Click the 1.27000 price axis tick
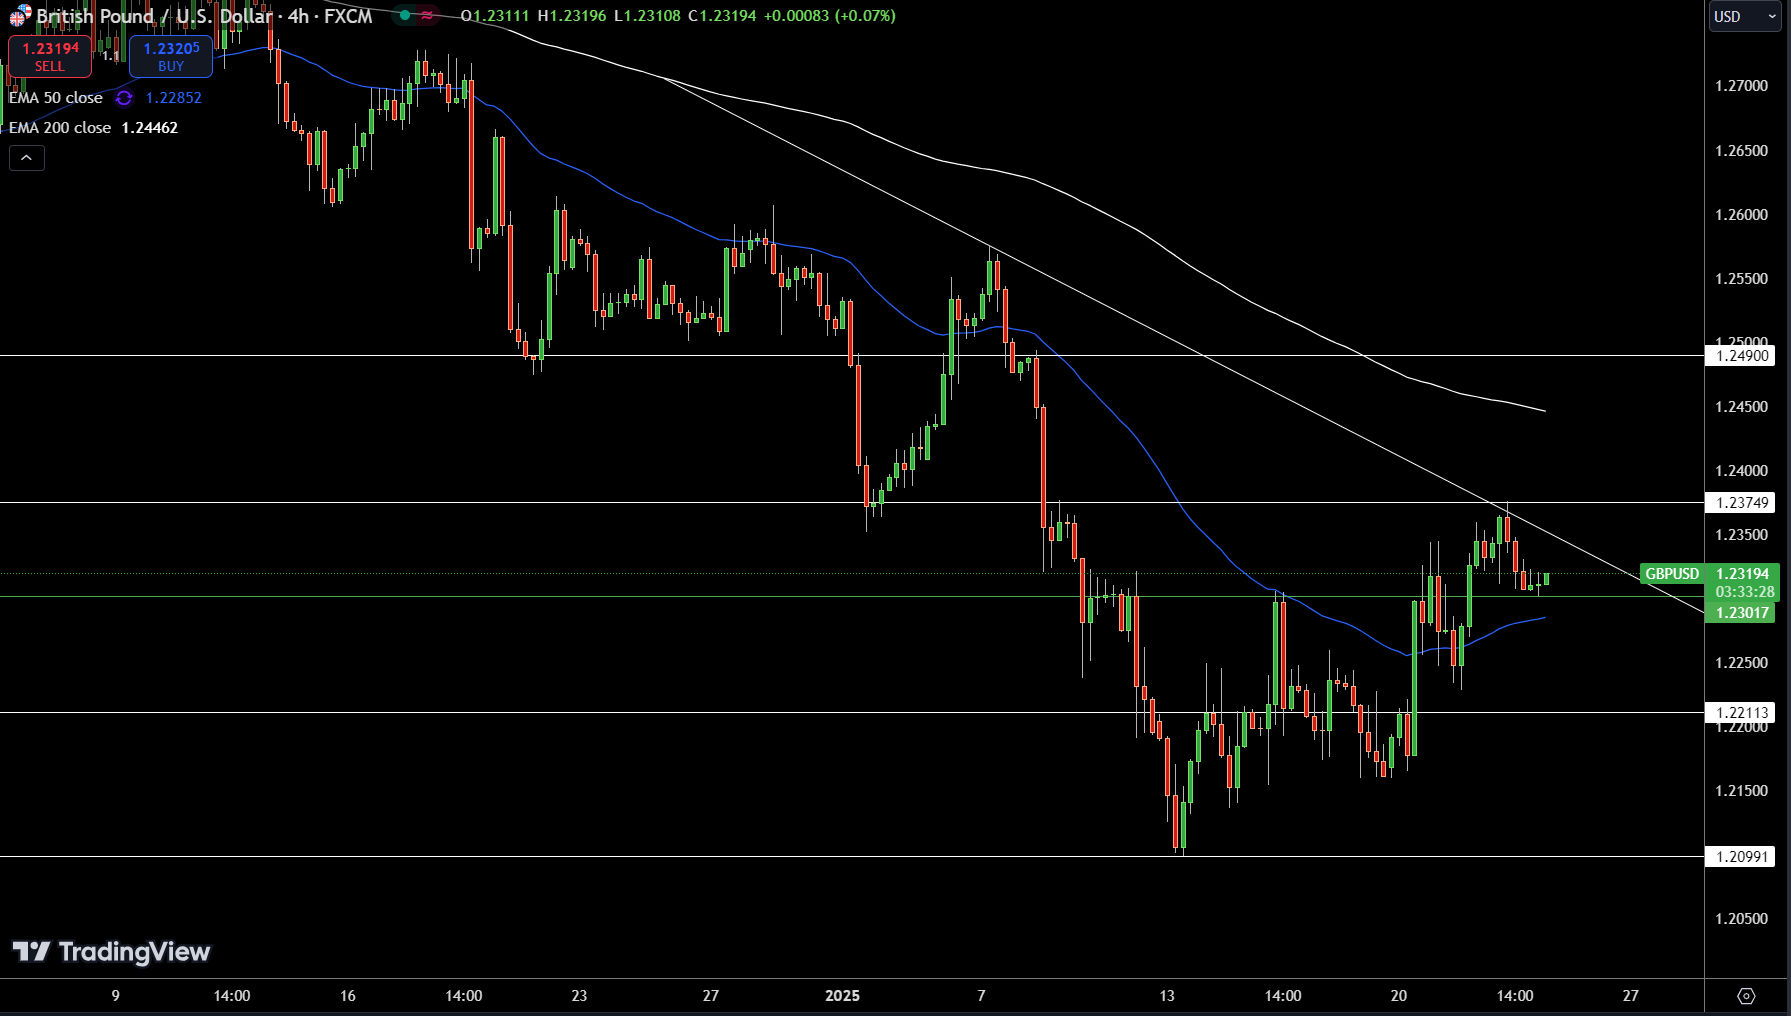The height and width of the screenshot is (1016, 1791). pyautogui.click(x=1741, y=86)
